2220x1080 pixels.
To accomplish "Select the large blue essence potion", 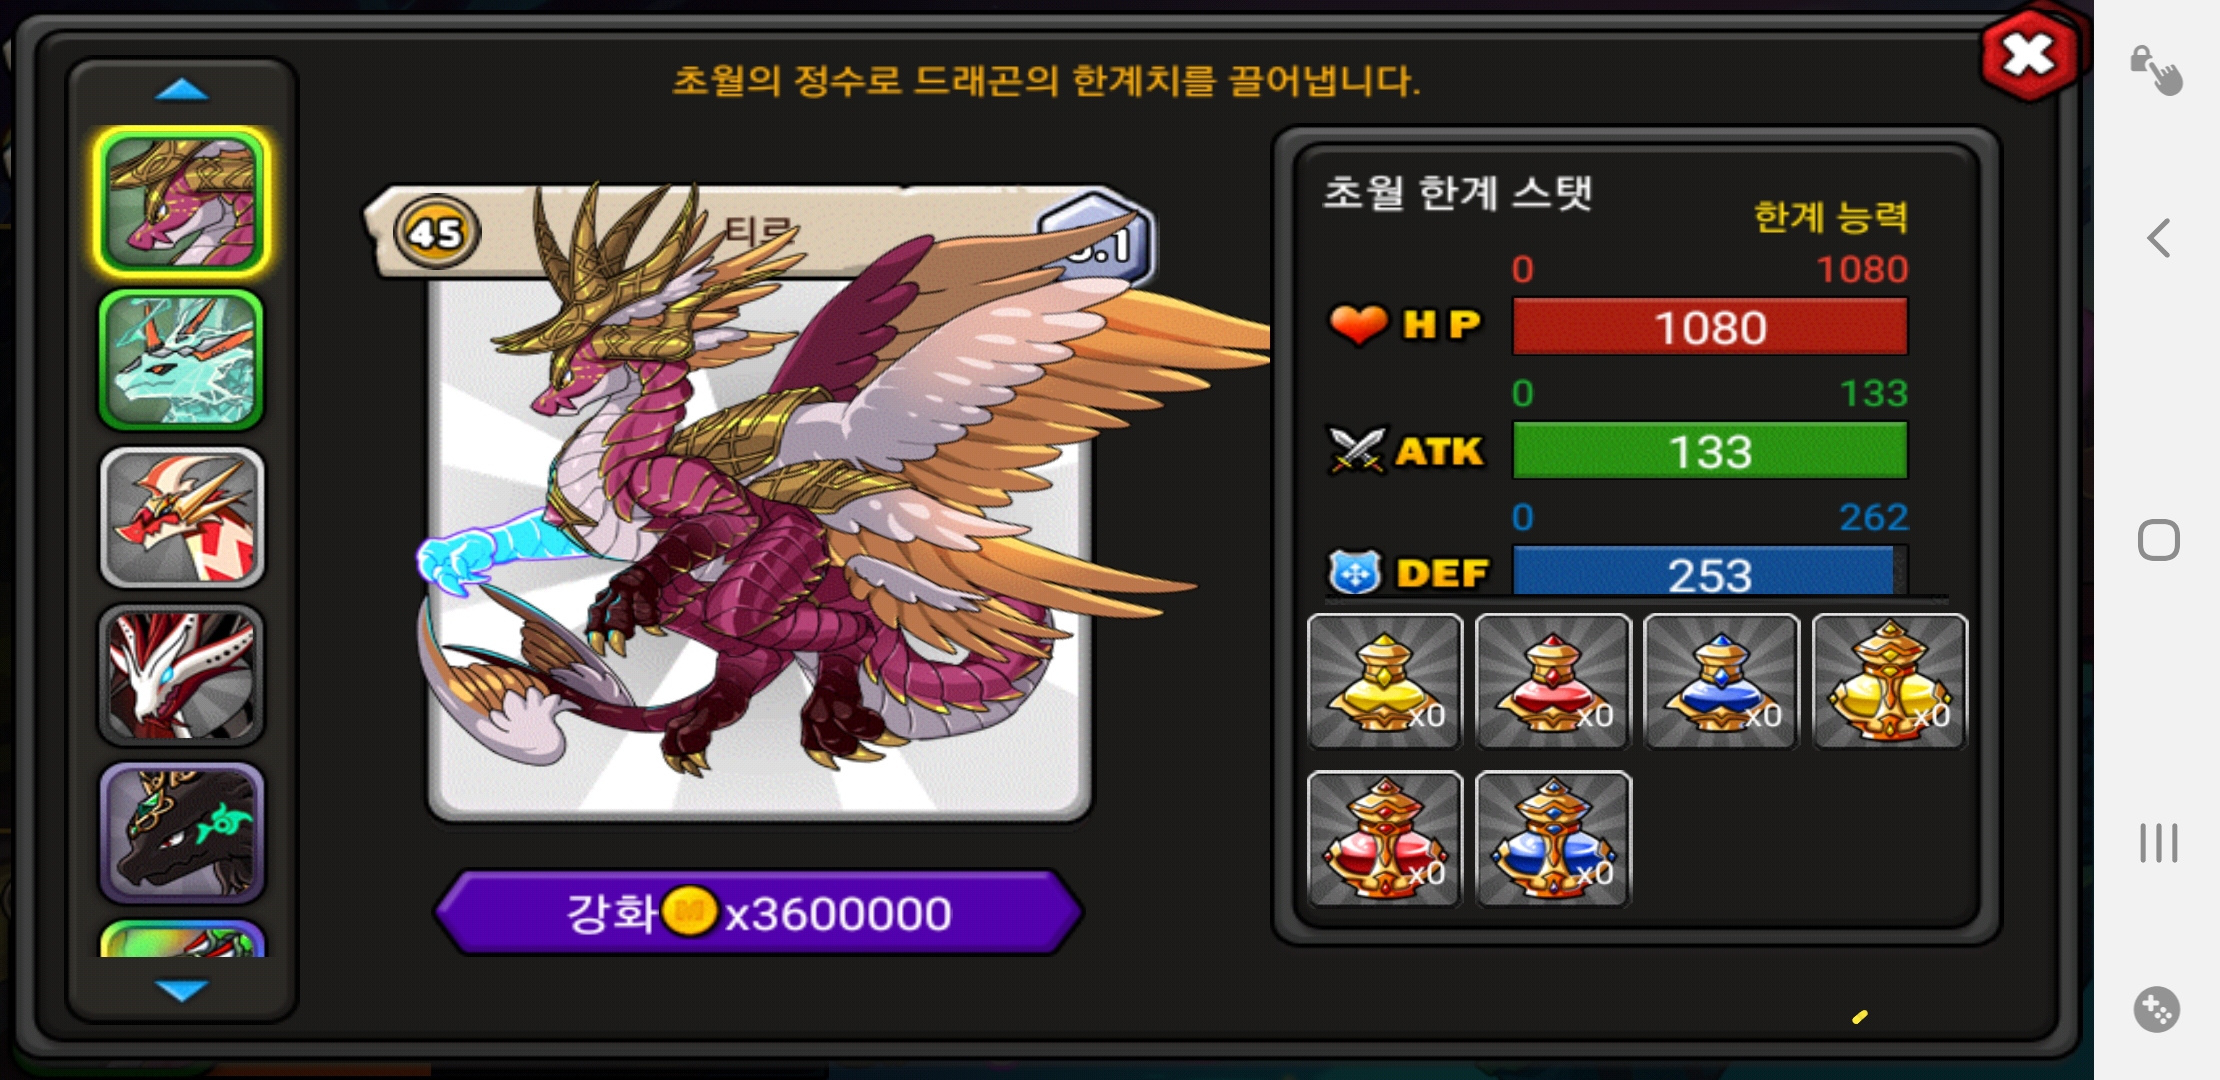I will click(x=1553, y=839).
